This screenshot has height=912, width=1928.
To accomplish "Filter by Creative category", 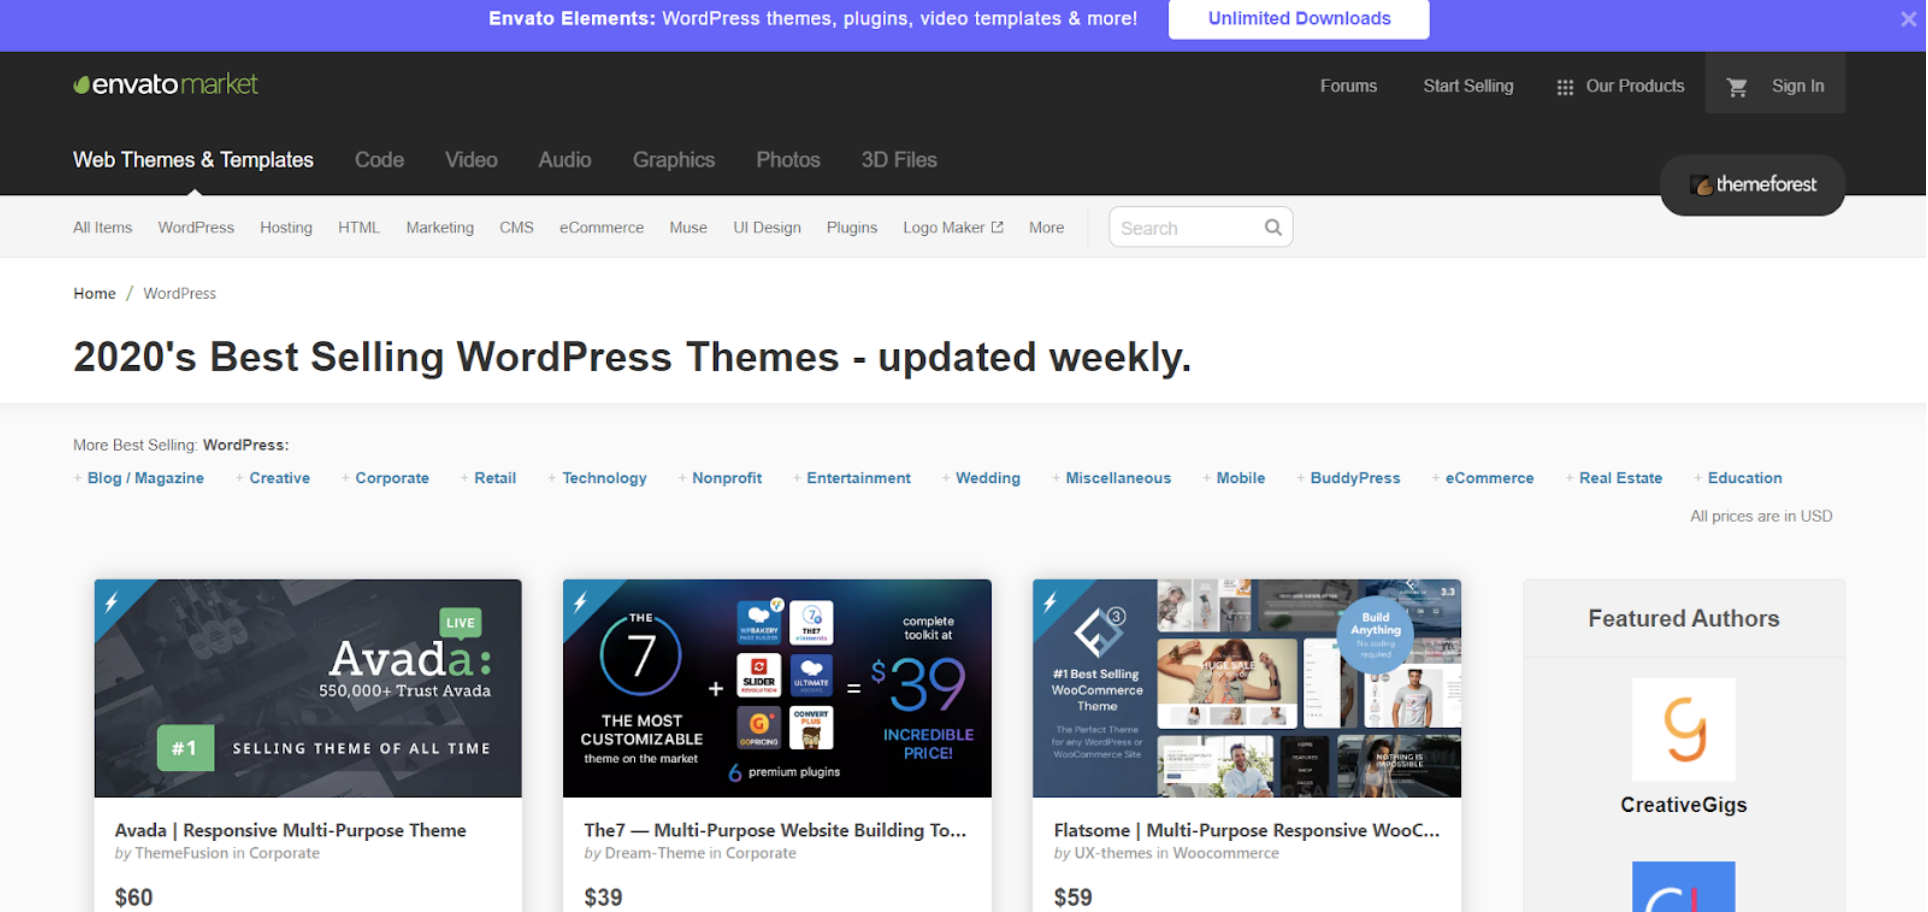I will [279, 478].
